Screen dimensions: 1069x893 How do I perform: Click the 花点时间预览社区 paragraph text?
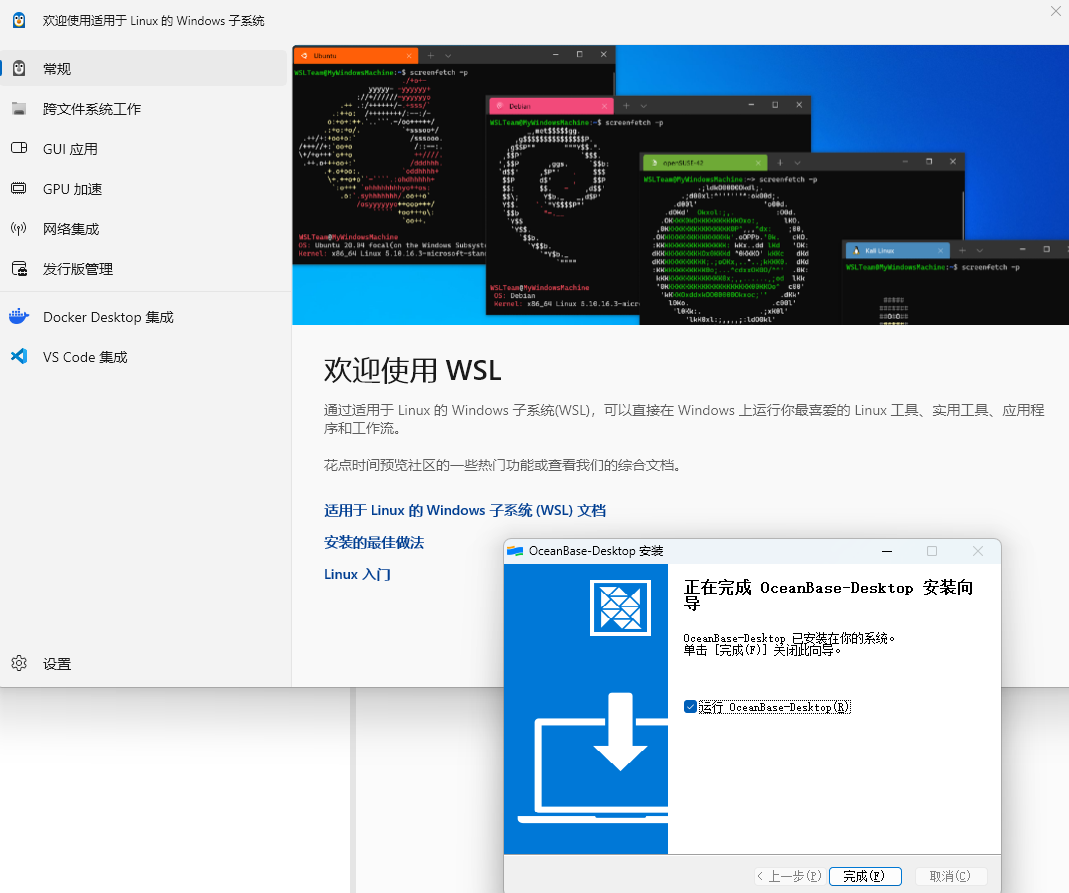coord(503,466)
